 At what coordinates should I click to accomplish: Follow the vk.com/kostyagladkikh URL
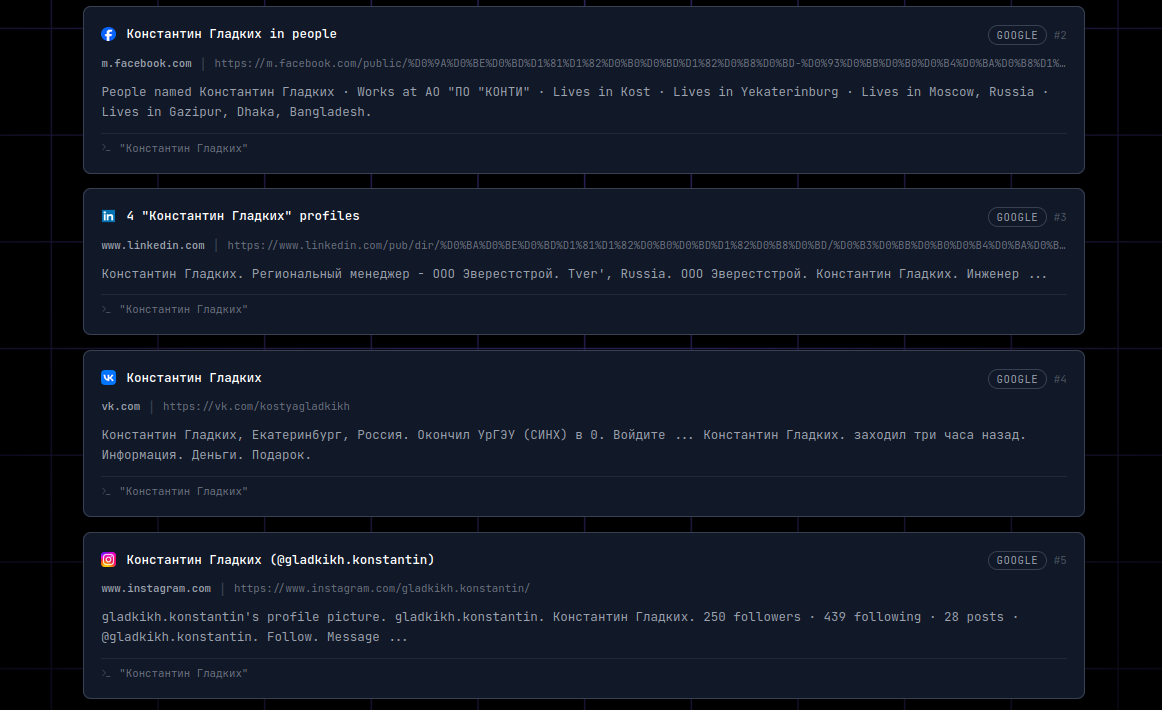point(256,407)
